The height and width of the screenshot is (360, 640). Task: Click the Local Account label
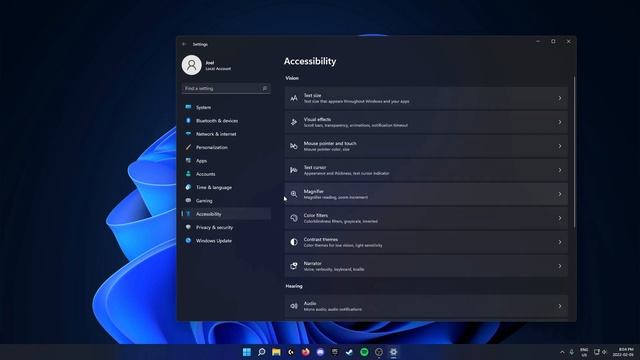pos(218,69)
